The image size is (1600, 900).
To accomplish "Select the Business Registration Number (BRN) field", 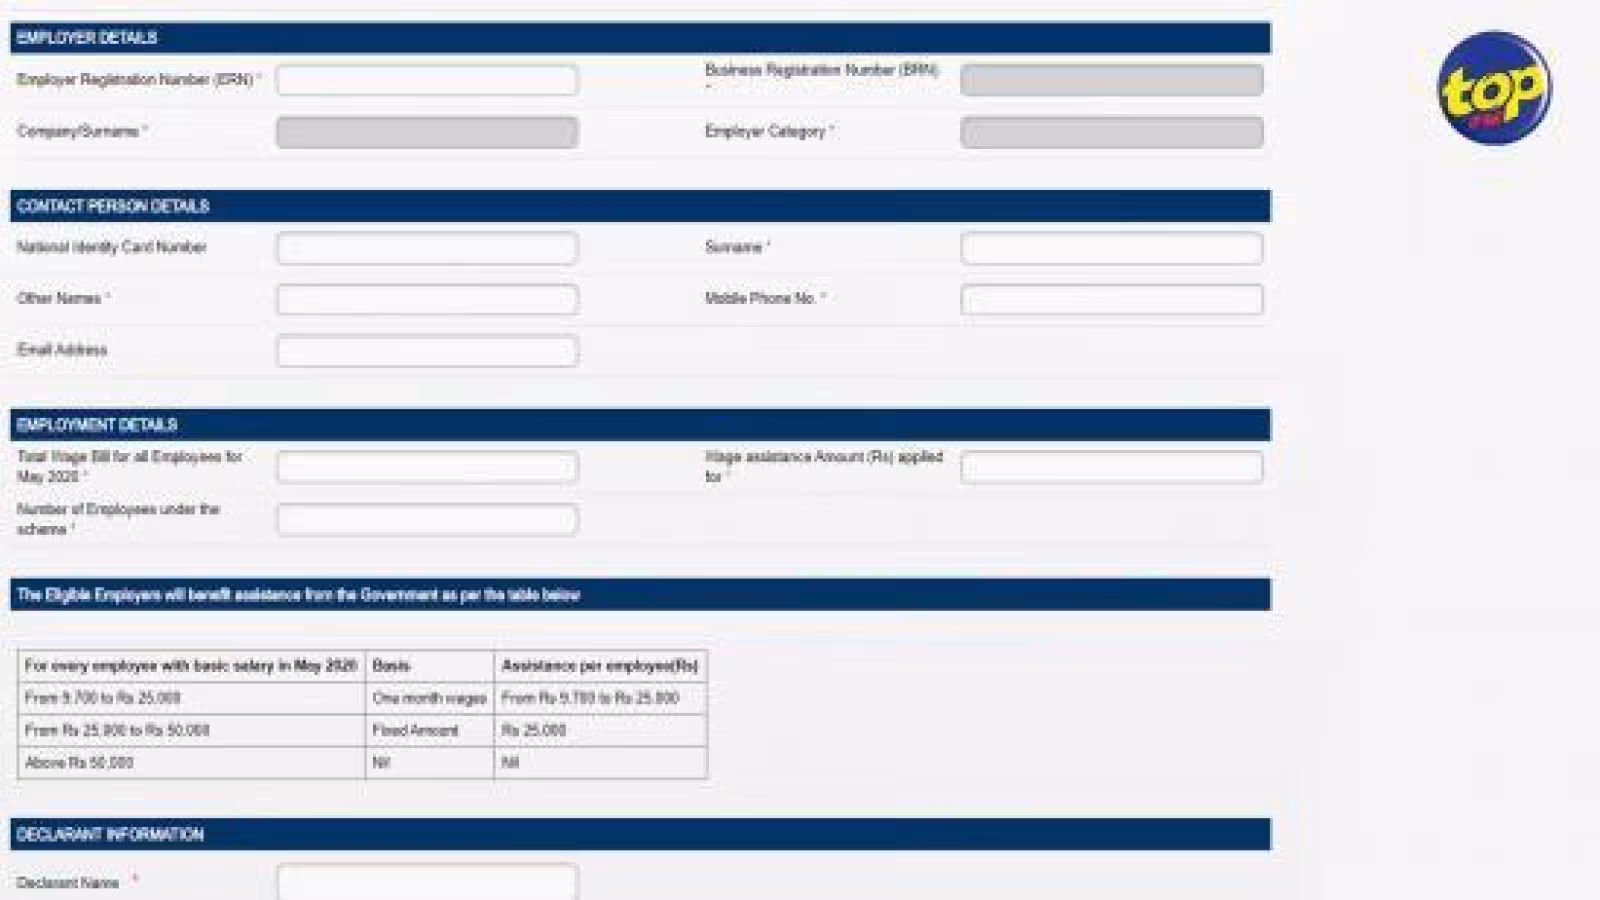I will 1111,80.
